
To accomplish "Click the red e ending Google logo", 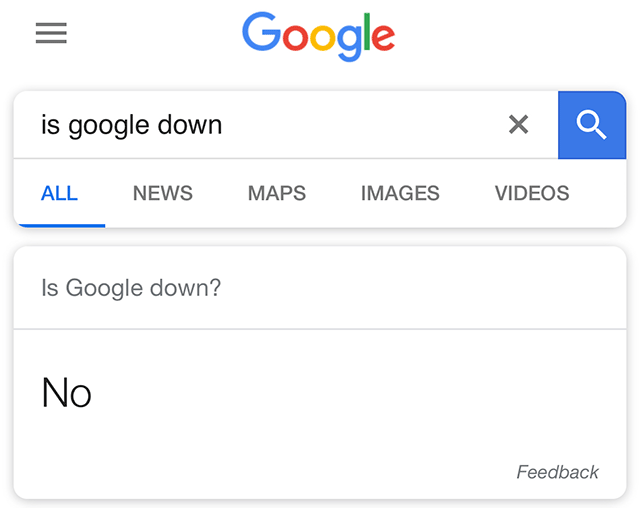I will [x=384, y=39].
